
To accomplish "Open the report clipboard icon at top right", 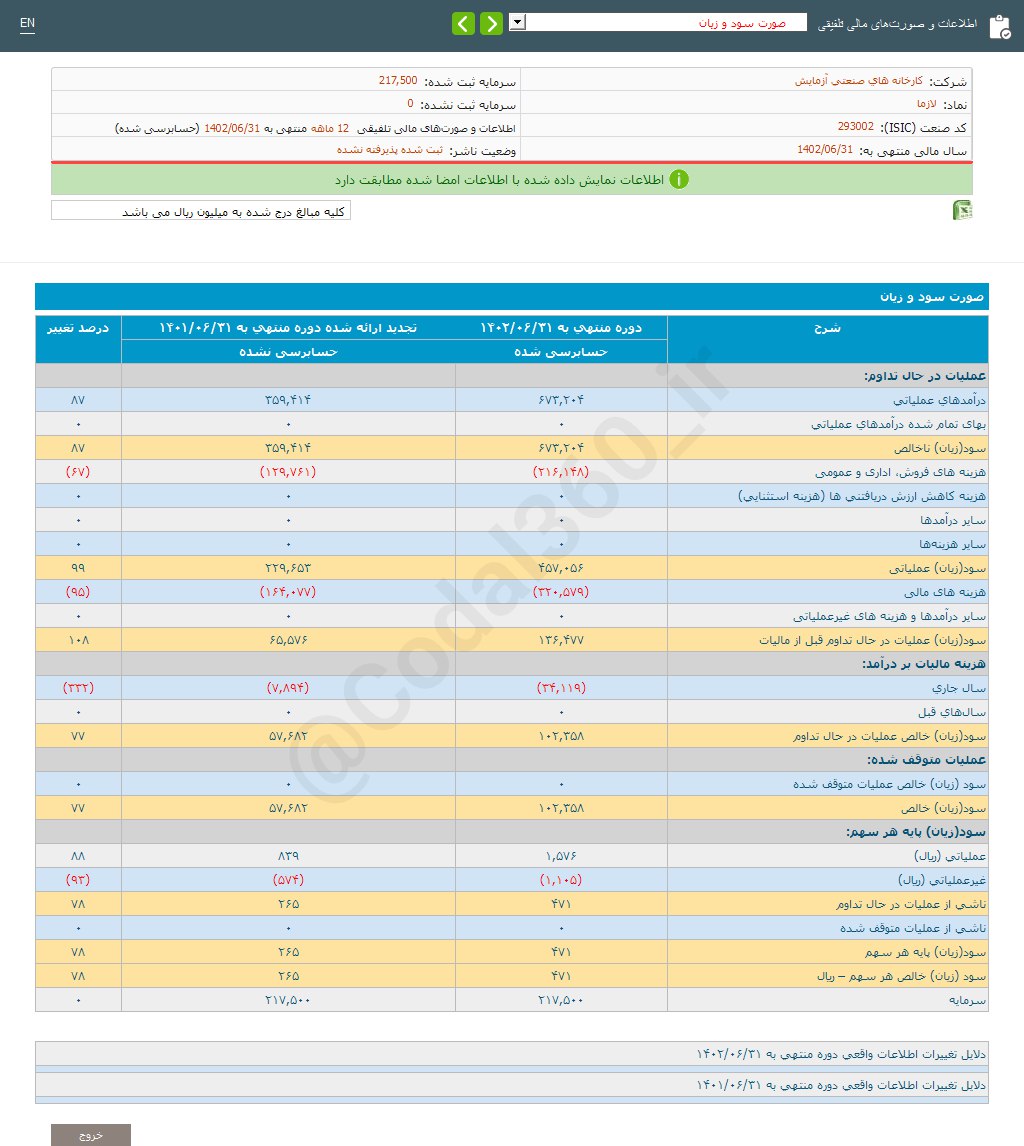I will tap(997, 27).
